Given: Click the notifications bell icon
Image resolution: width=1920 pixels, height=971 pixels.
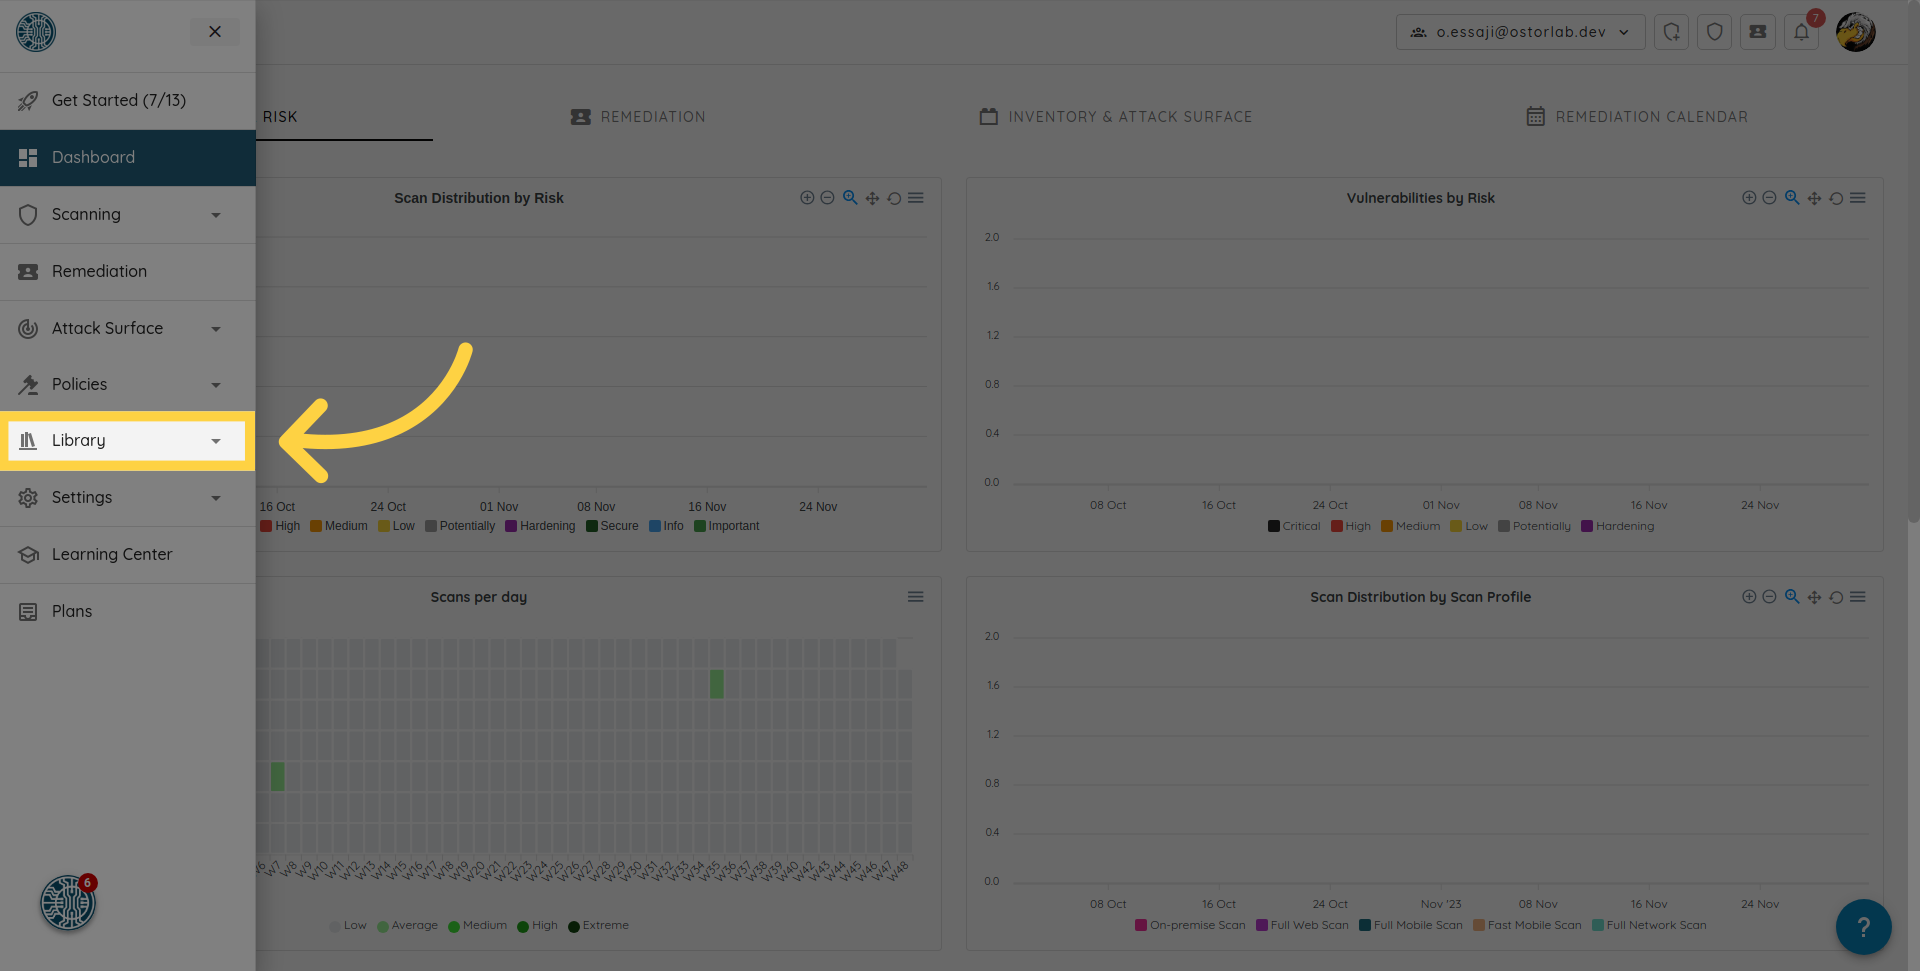Looking at the screenshot, I should click(1801, 32).
